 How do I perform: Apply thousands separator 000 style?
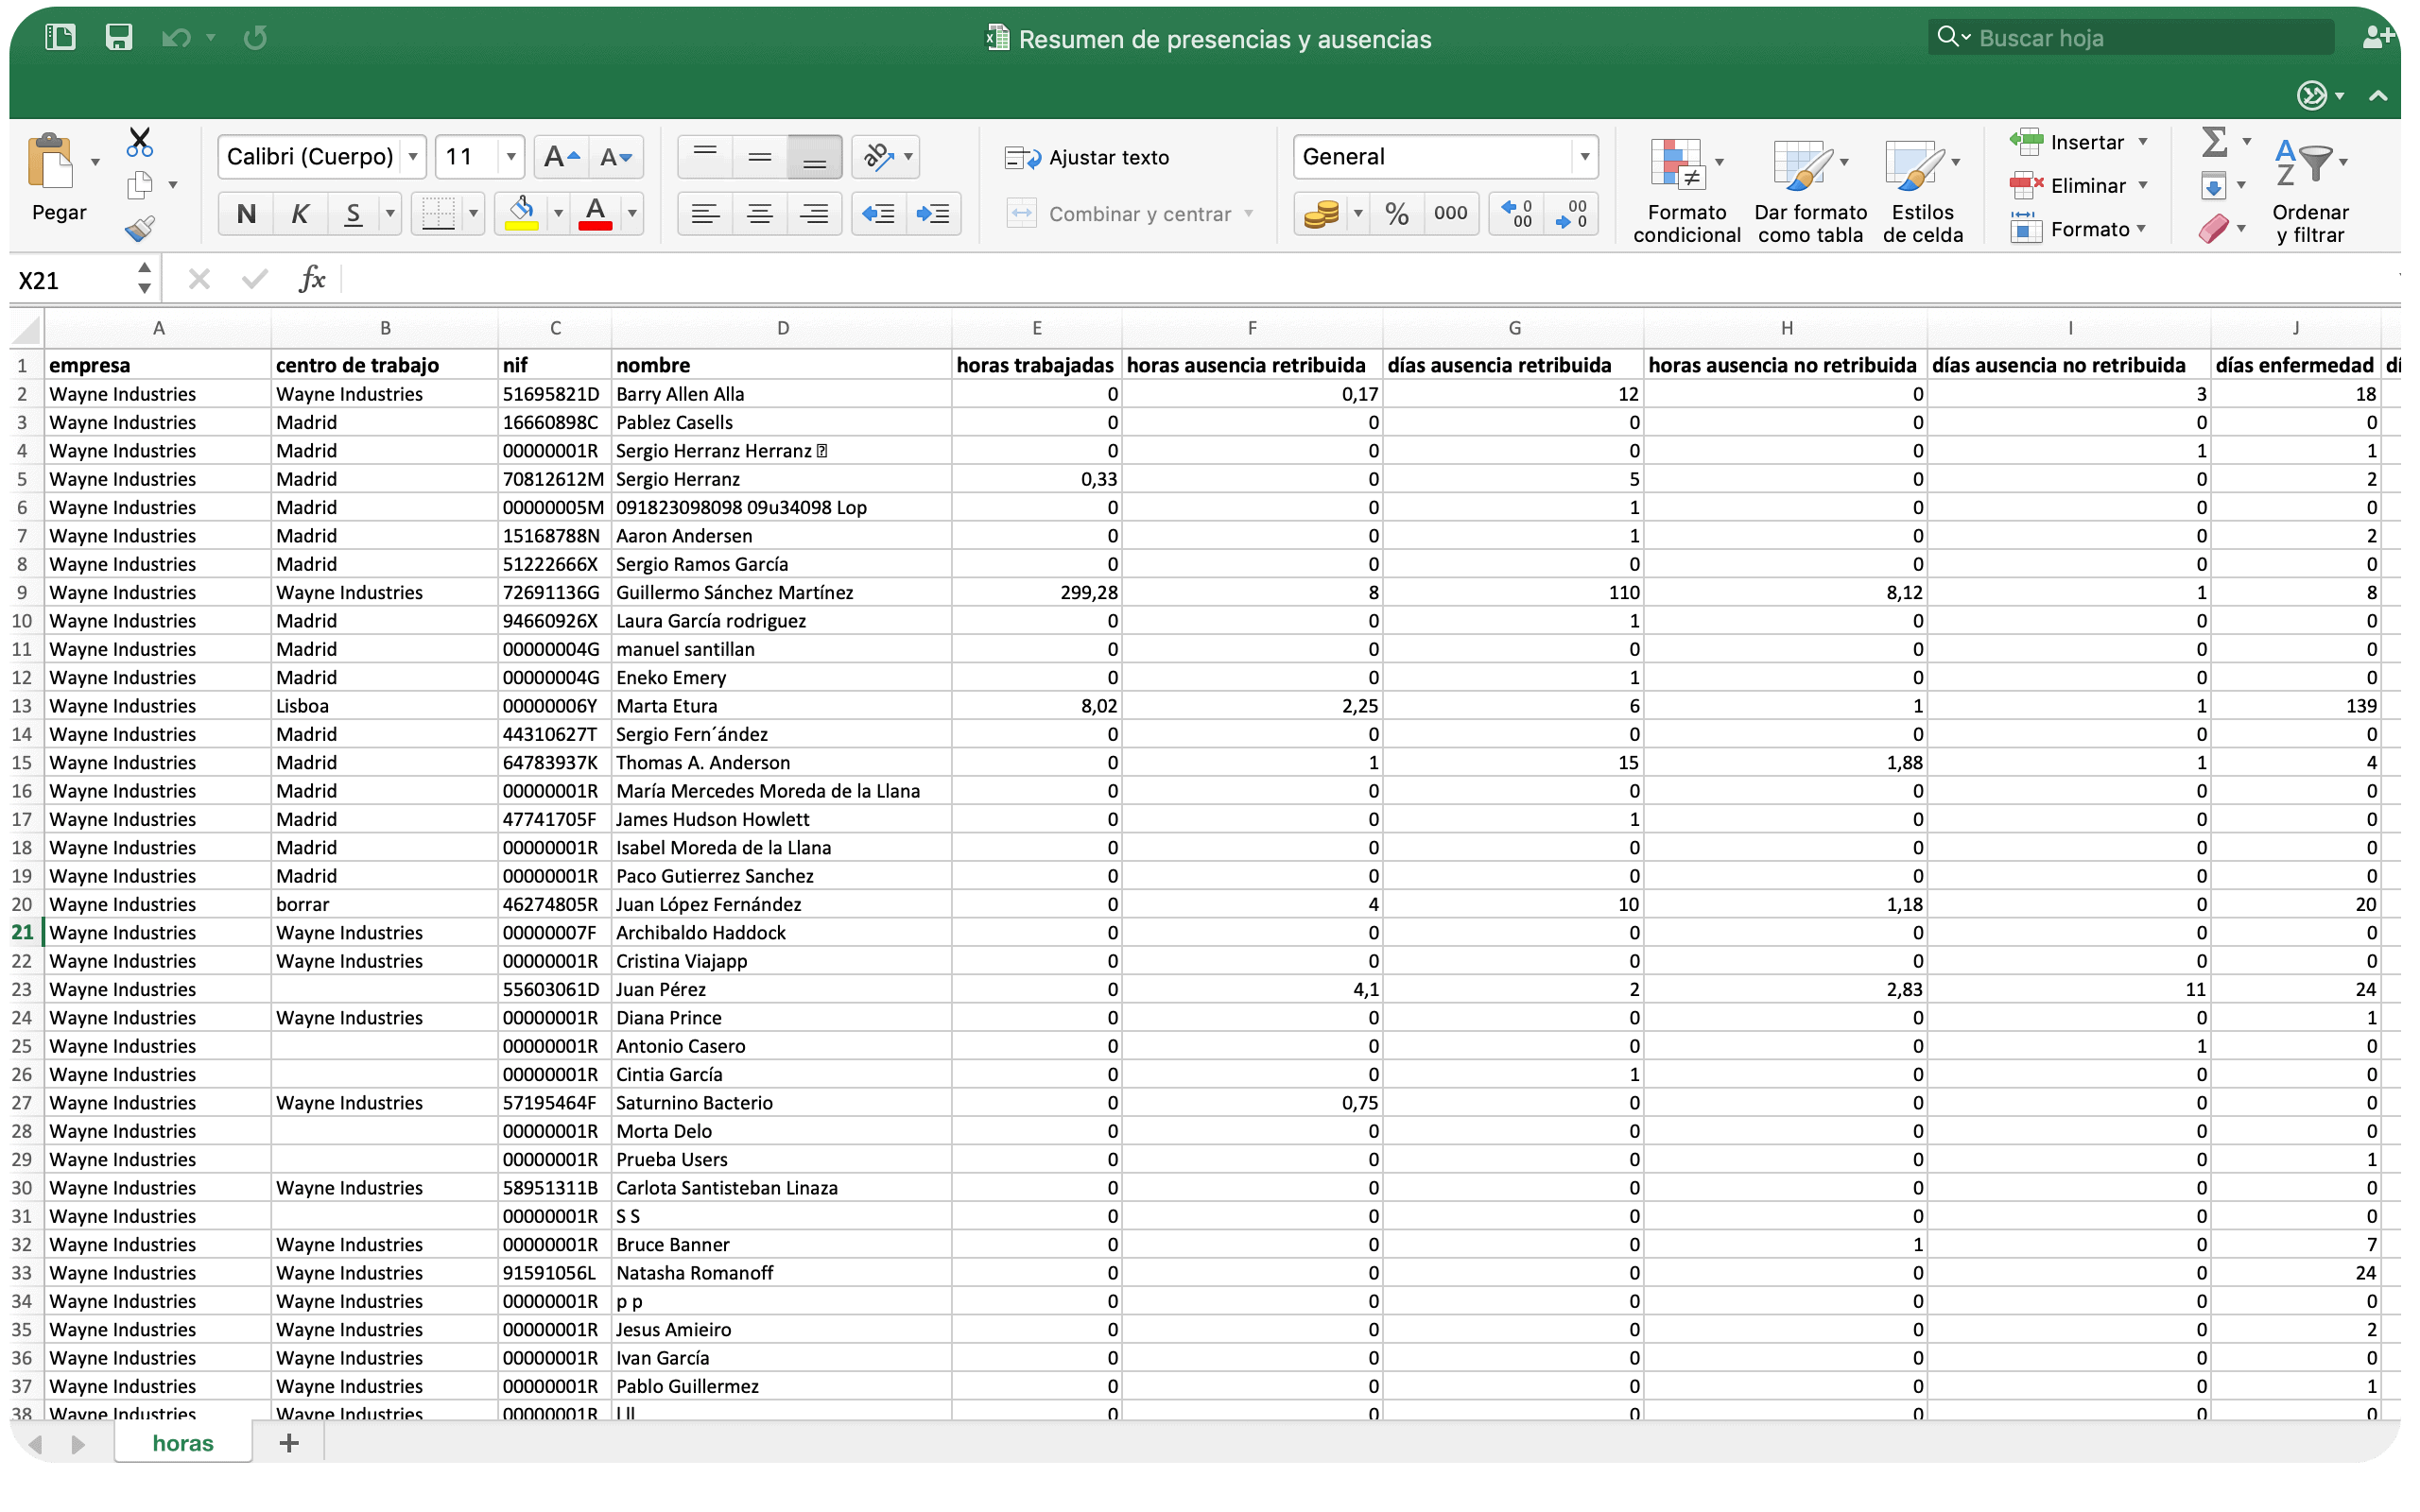pos(1450,214)
